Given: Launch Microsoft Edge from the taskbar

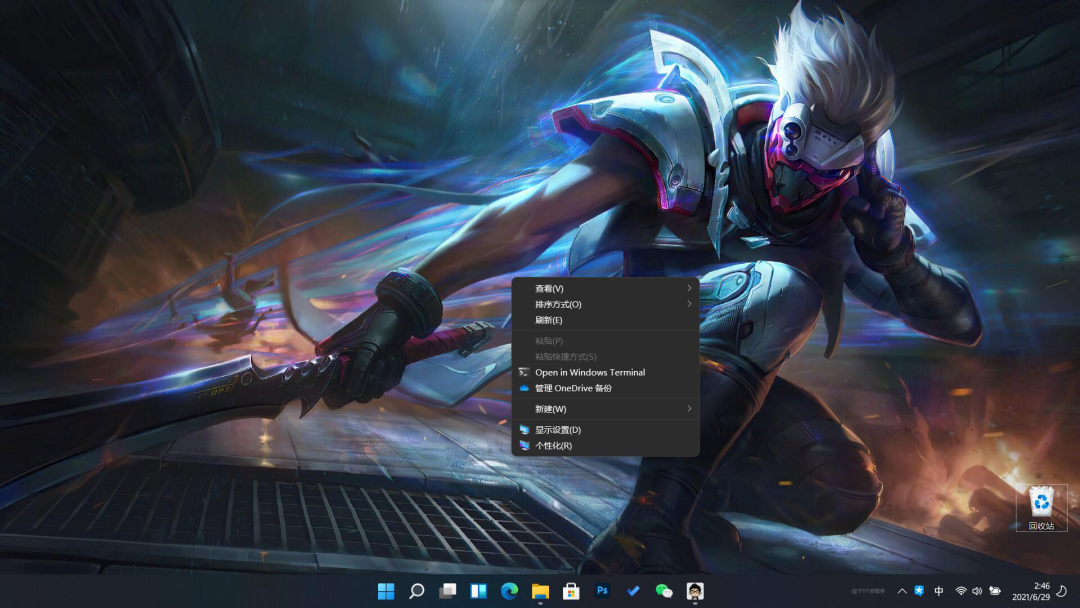Looking at the screenshot, I should point(510,591).
